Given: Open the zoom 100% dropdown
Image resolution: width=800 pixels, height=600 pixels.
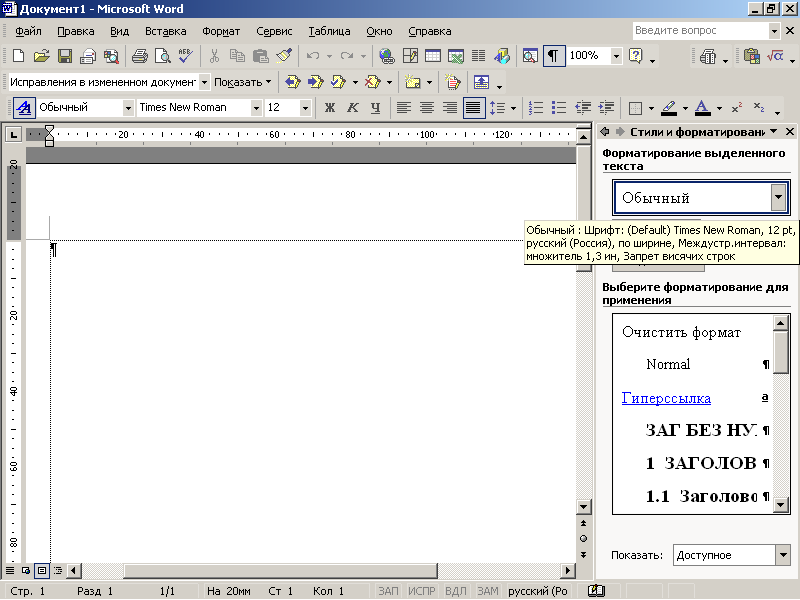Looking at the screenshot, I should (616, 56).
